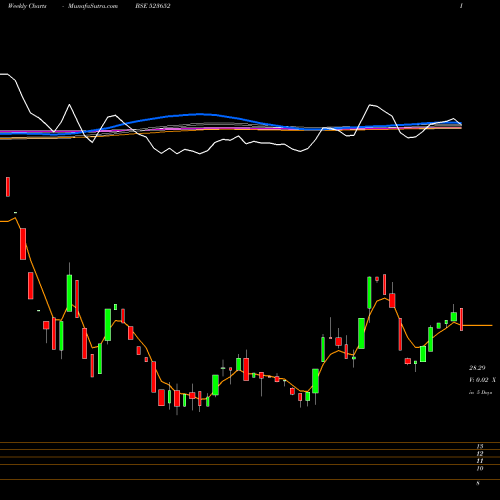
Task: Click the axis label 12
Action: 480,454
